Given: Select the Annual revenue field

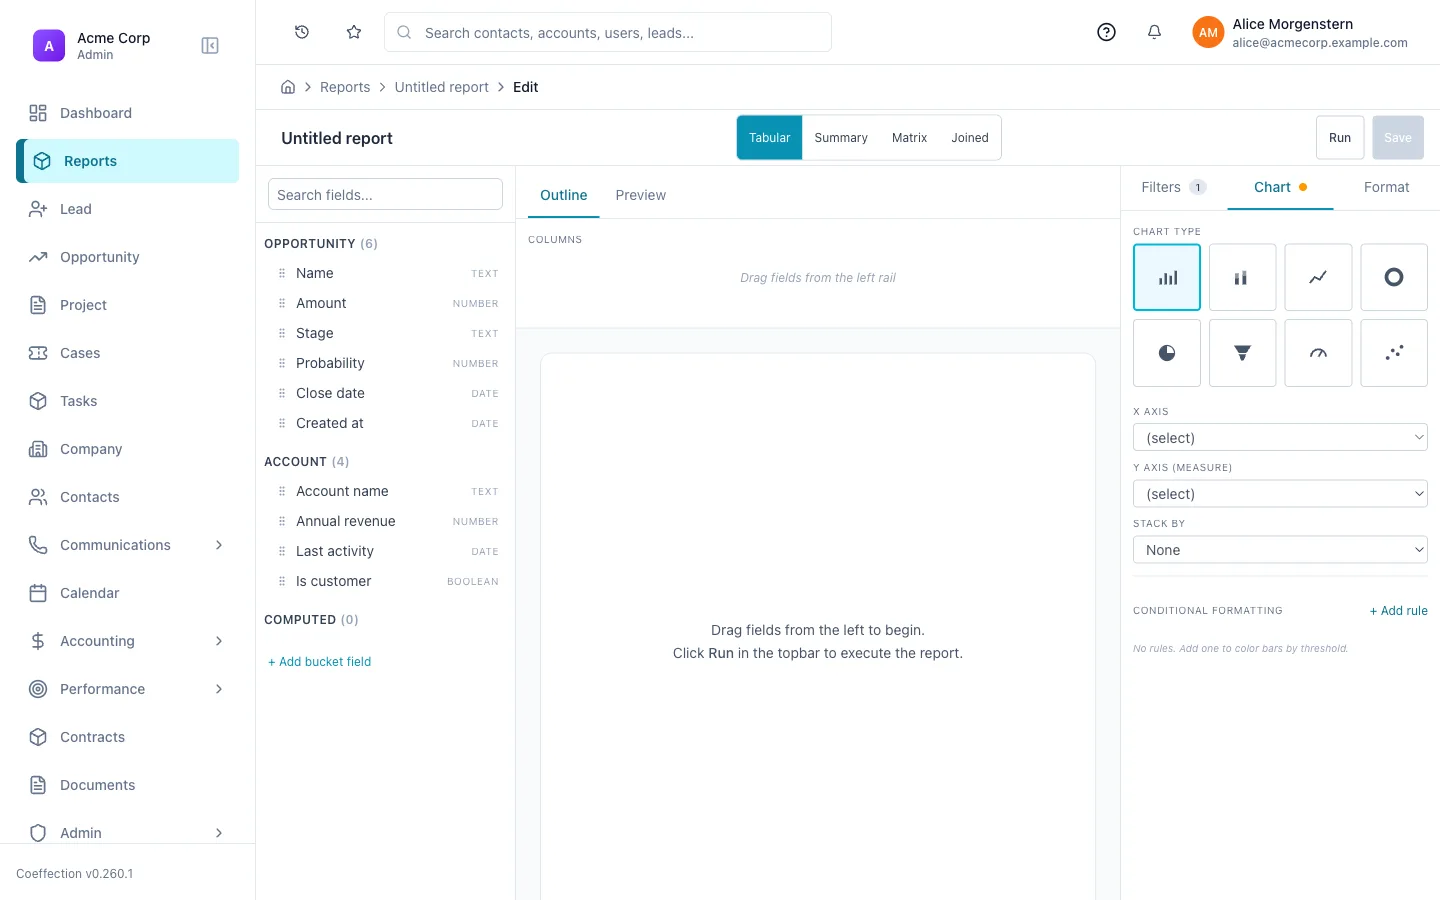Looking at the screenshot, I should coord(386,521).
